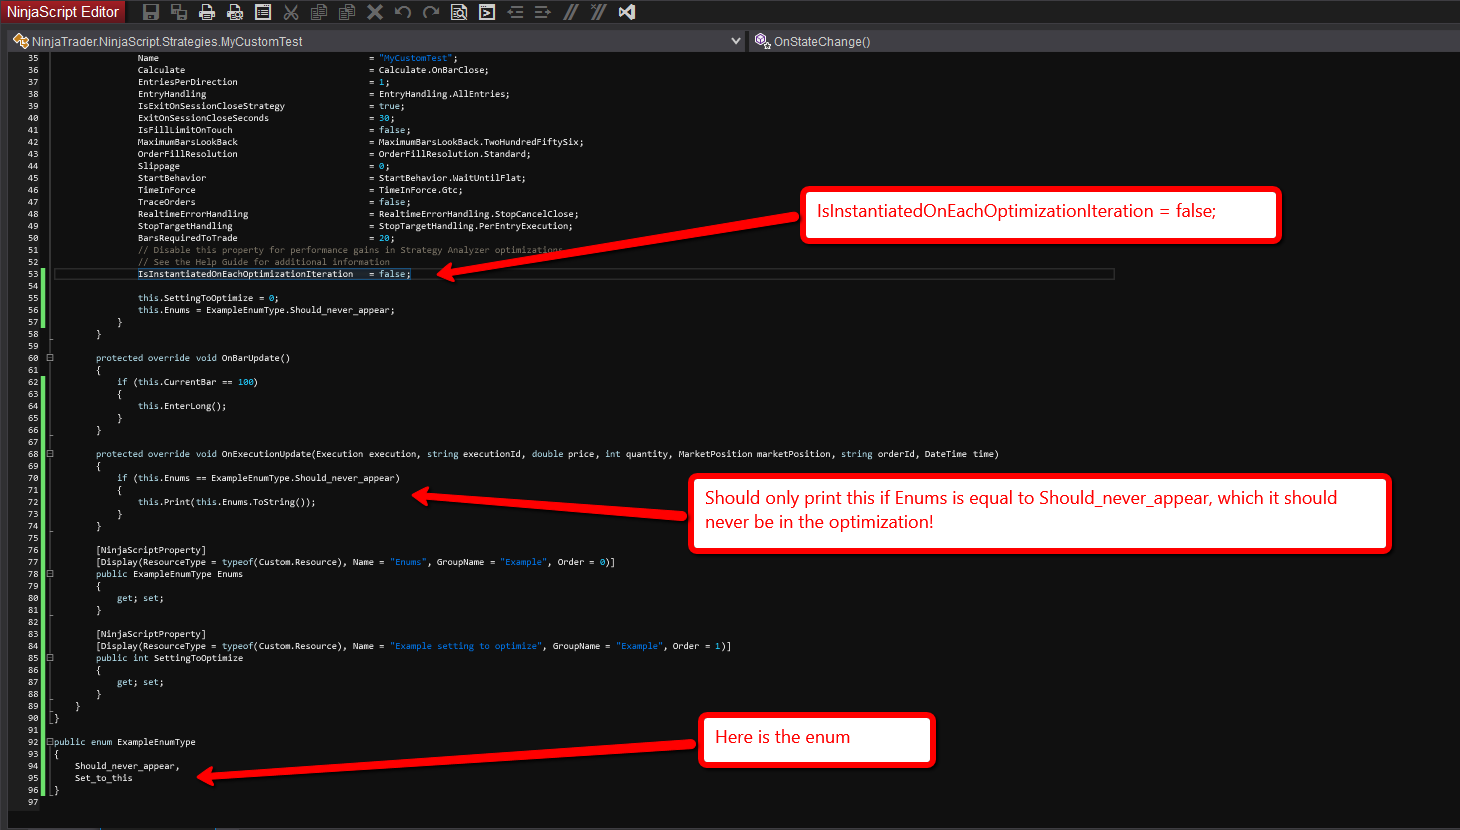This screenshot has width=1460, height=830.
Task: Click the "Set_to_this" enum member
Action: pyautogui.click(x=103, y=778)
